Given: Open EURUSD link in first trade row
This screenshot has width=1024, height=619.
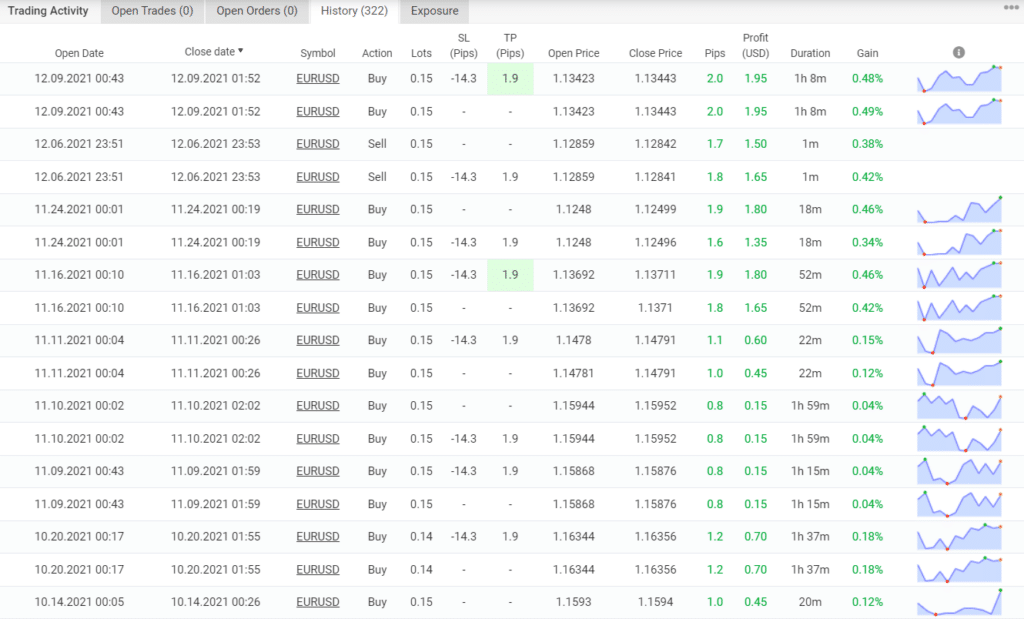Looking at the screenshot, I should click(317, 79).
